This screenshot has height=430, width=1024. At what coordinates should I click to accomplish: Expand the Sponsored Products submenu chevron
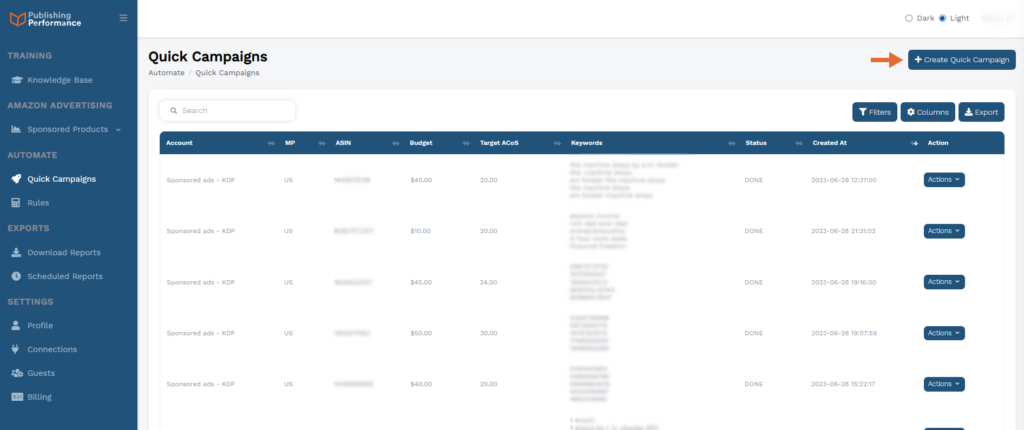pyautogui.click(x=118, y=130)
